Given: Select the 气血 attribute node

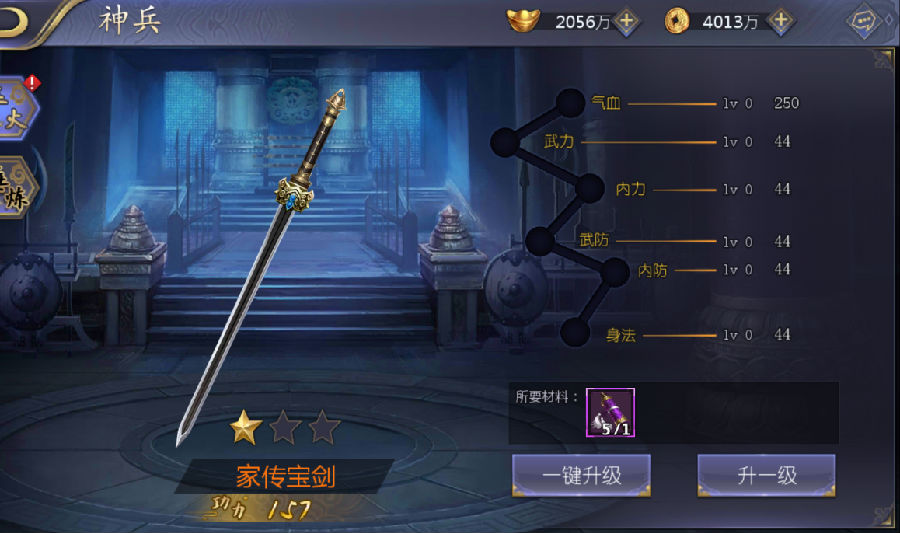Looking at the screenshot, I should (x=571, y=103).
